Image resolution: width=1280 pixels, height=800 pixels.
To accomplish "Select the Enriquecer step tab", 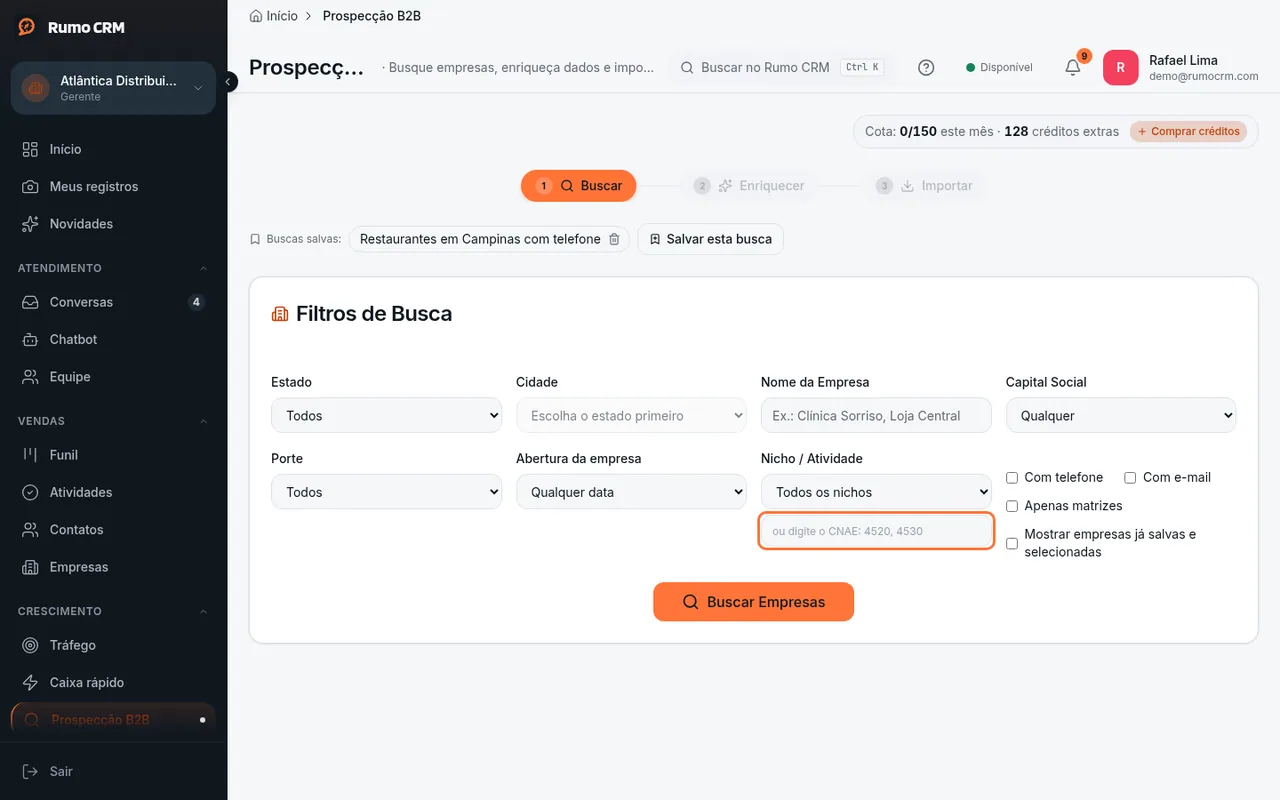I will click(749, 186).
